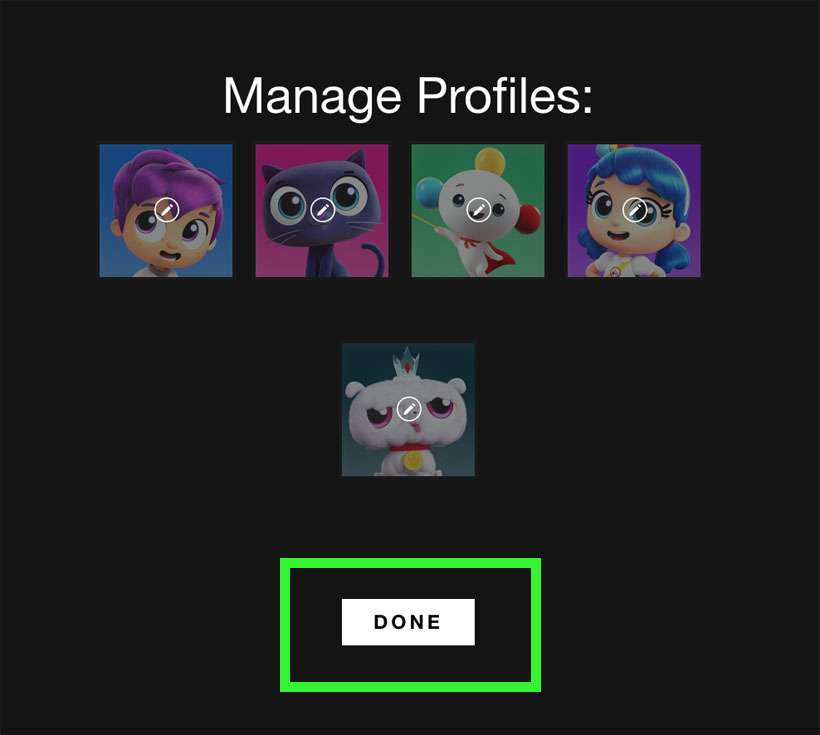The width and height of the screenshot is (820, 735).
Task: Edit the black cat profile via pencil icon
Action: (323, 210)
